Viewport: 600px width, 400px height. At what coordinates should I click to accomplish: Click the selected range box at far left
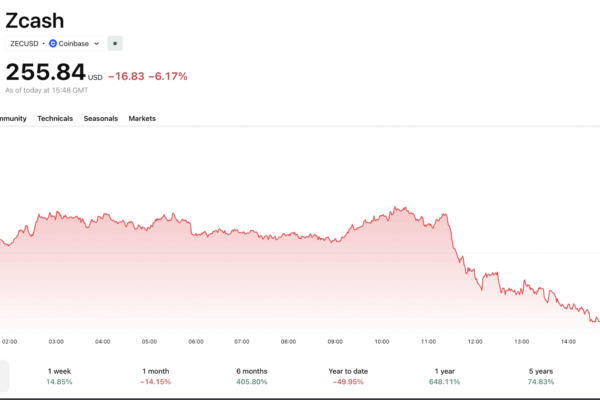[4, 376]
